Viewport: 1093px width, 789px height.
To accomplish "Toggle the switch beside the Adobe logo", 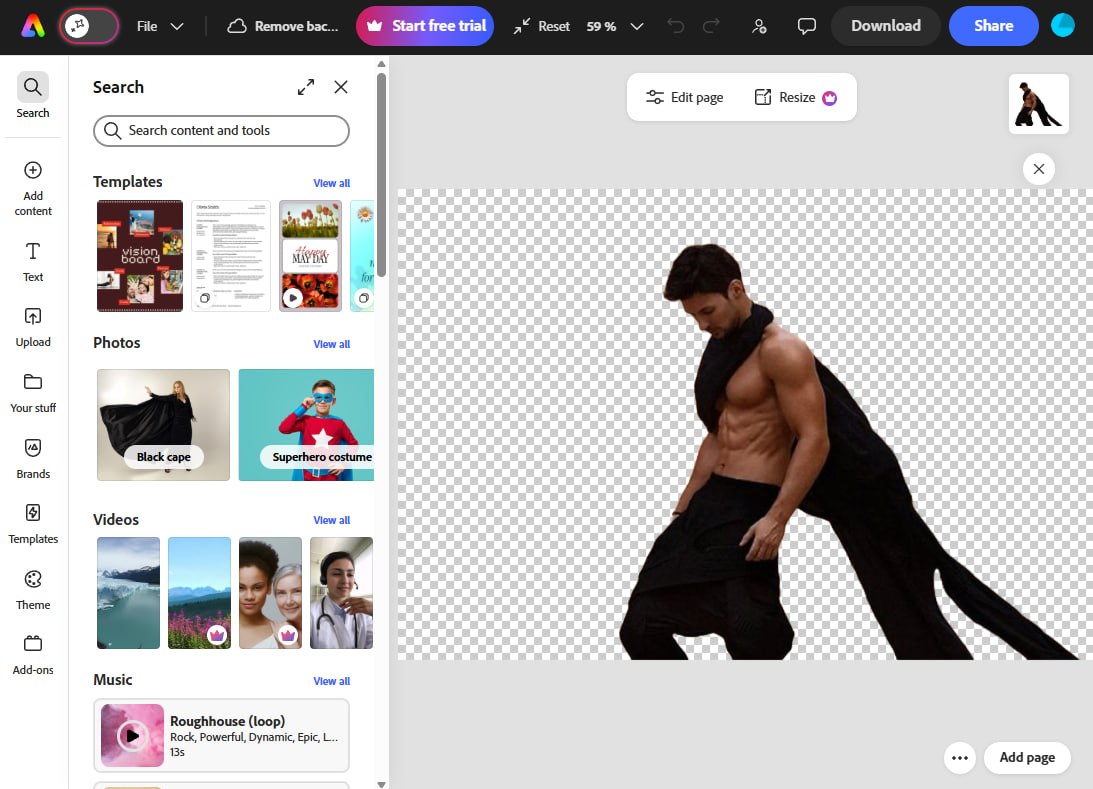I will coord(89,27).
